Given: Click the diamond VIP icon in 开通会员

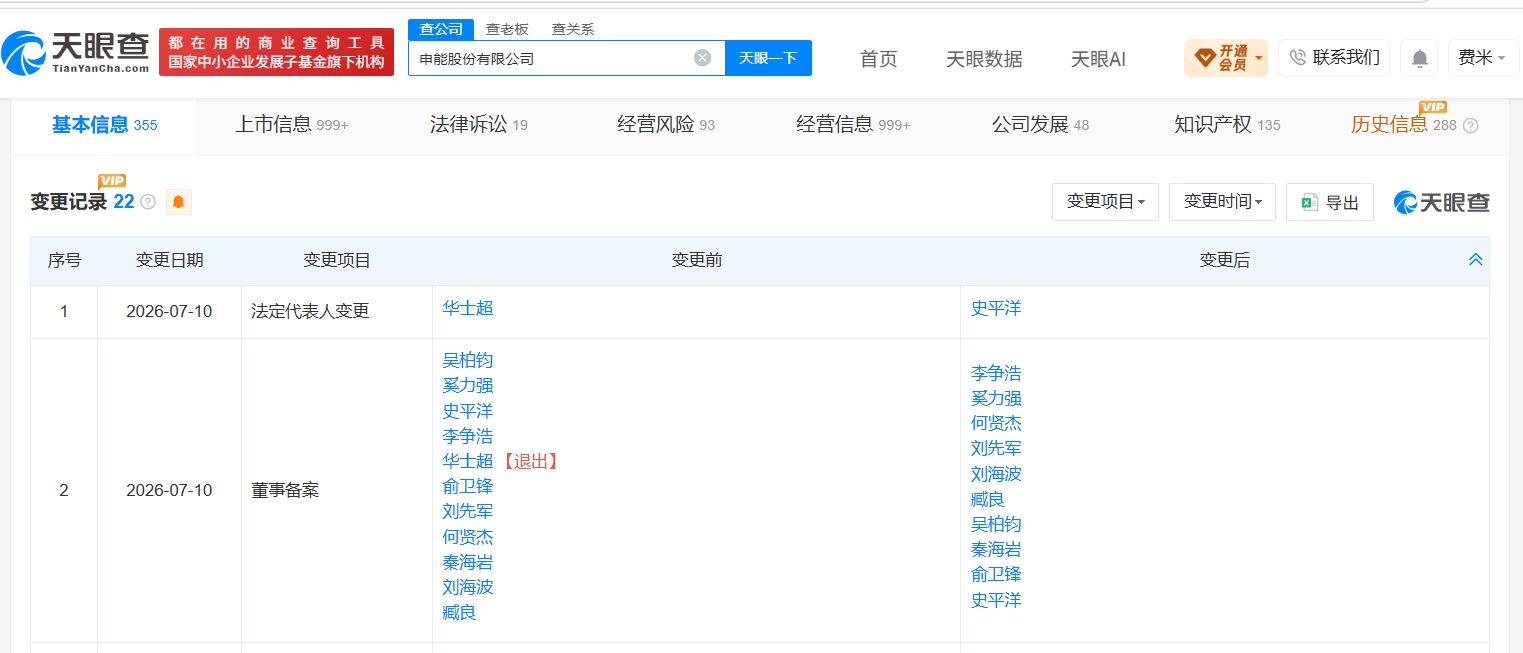Looking at the screenshot, I should pos(1204,57).
